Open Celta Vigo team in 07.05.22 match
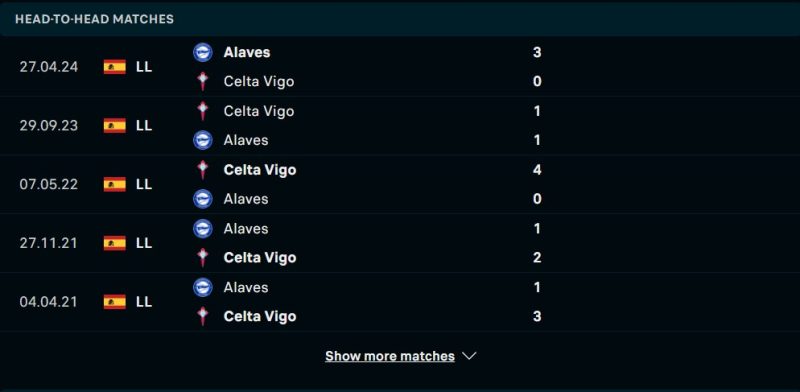The height and width of the screenshot is (392, 800). pos(260,170)
